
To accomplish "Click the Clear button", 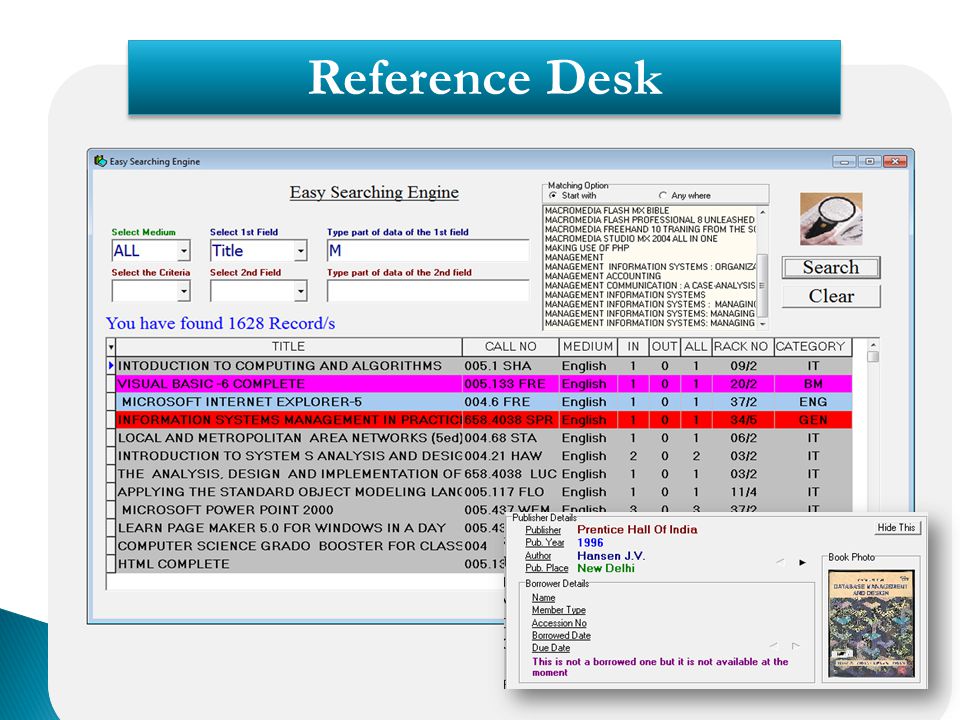I will click(x=831, y=296).
